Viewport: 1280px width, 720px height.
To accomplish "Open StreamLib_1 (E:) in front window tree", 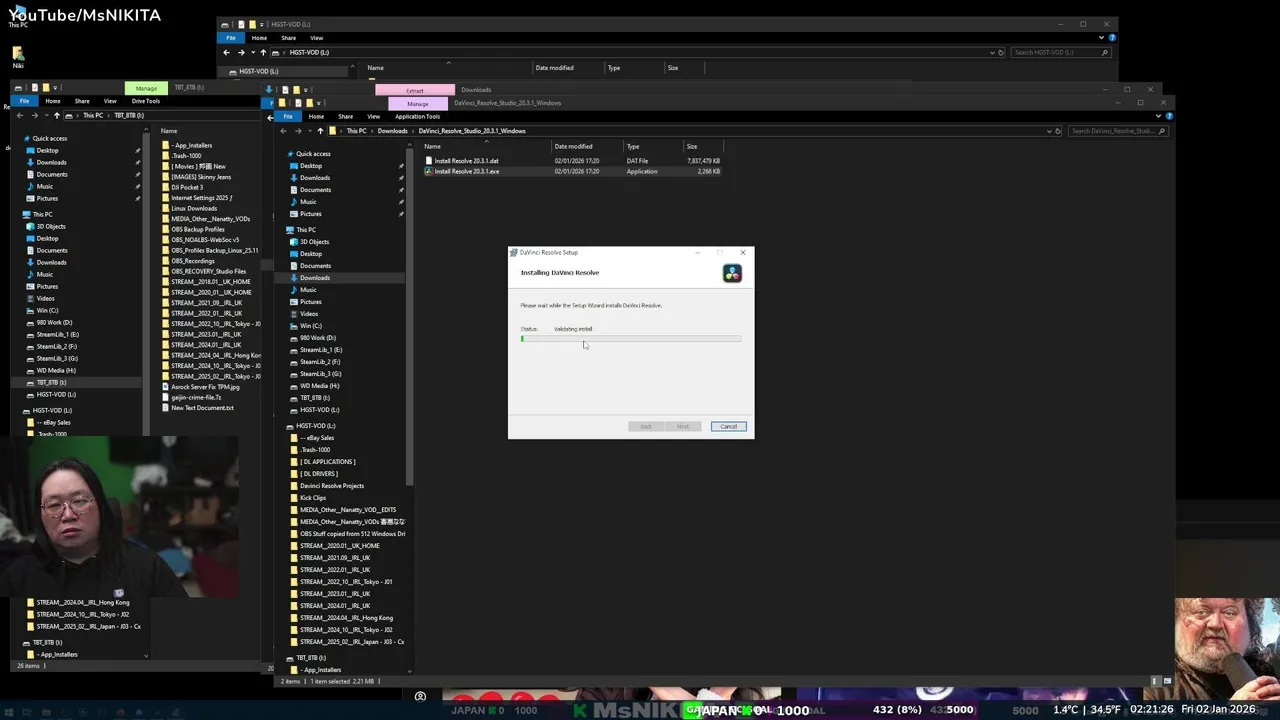I will coord(321,350).
